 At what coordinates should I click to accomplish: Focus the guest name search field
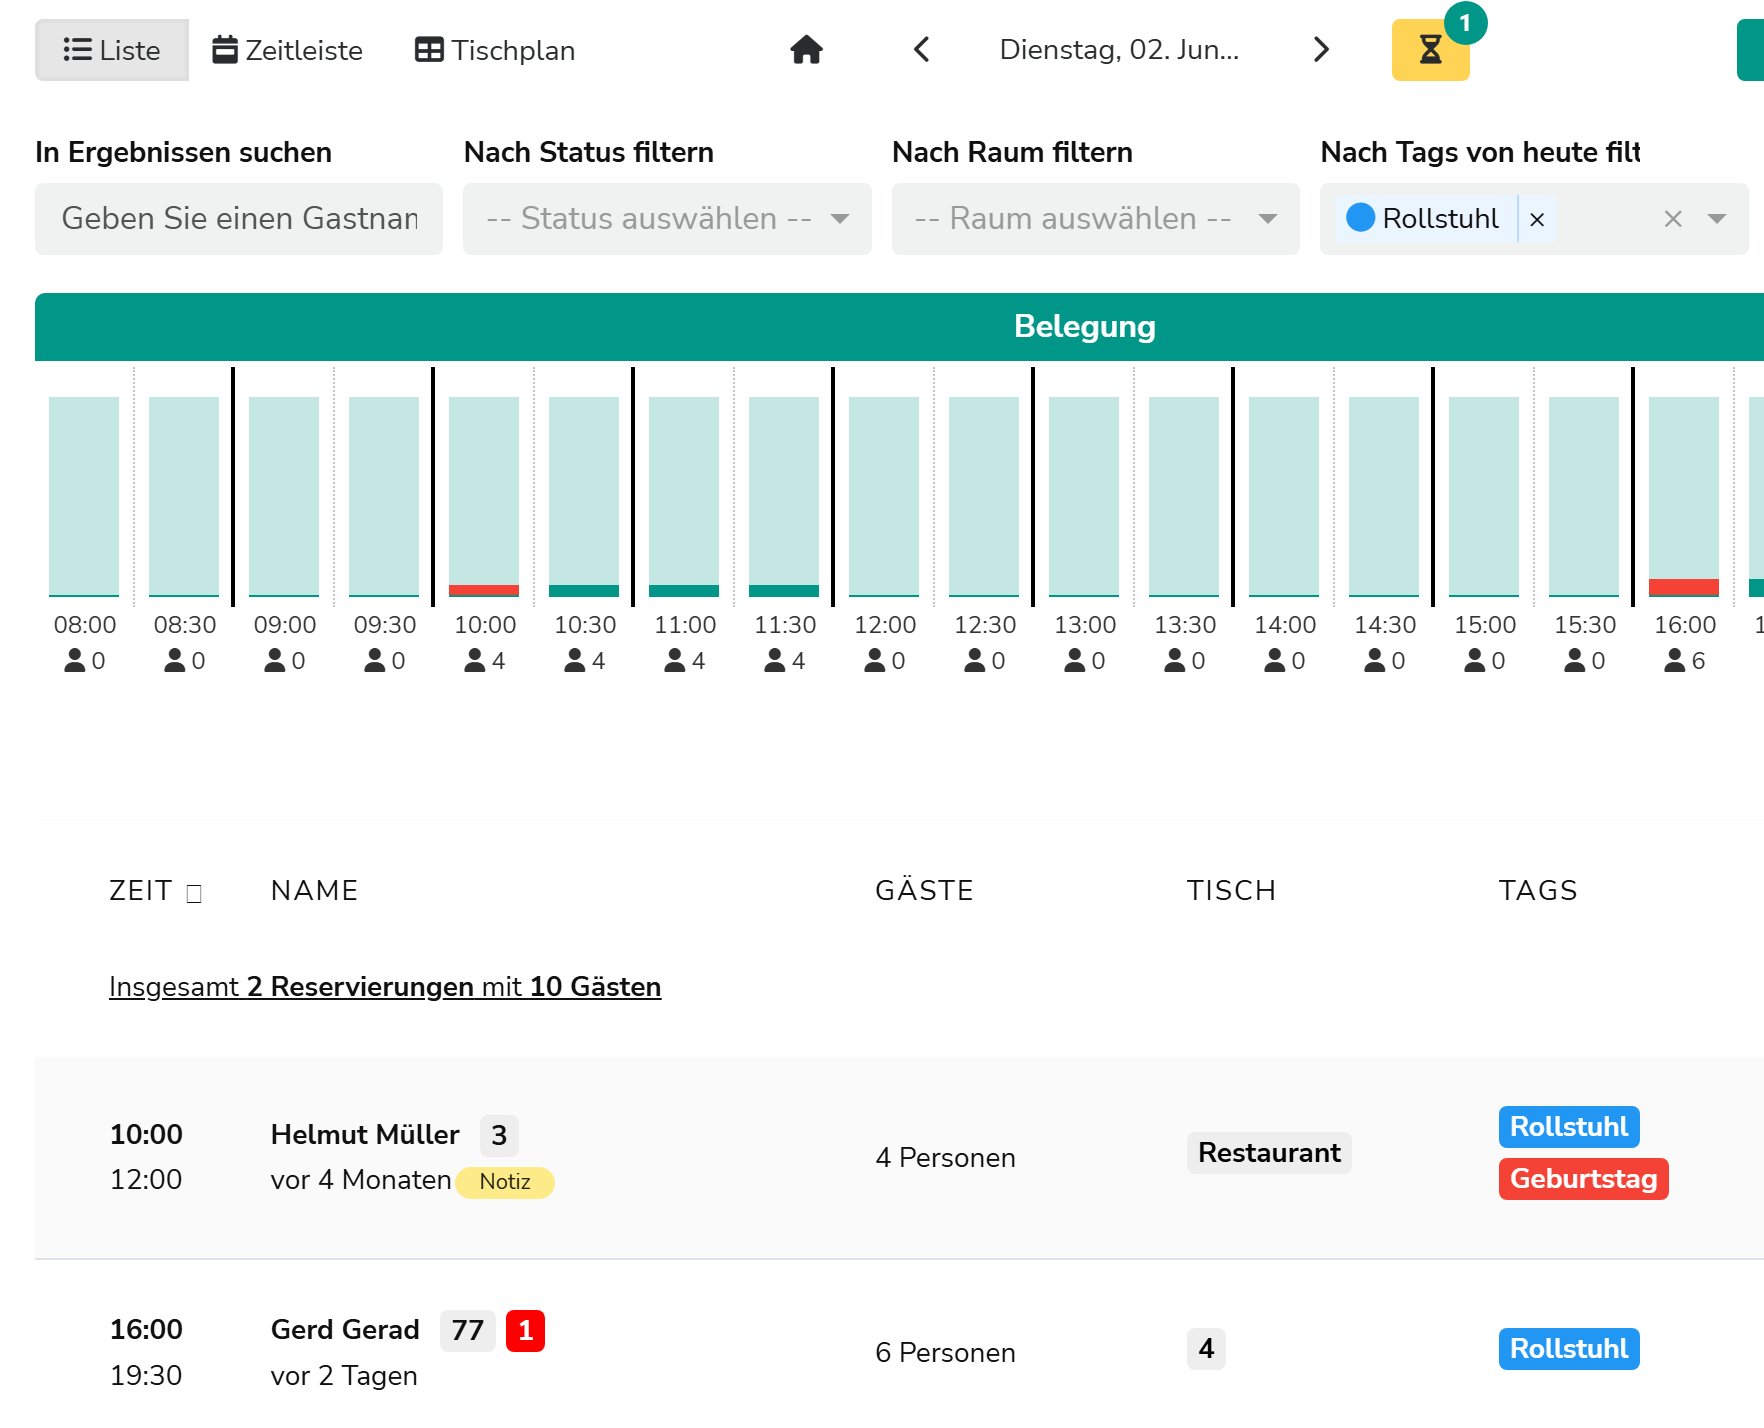pos(239,218)
